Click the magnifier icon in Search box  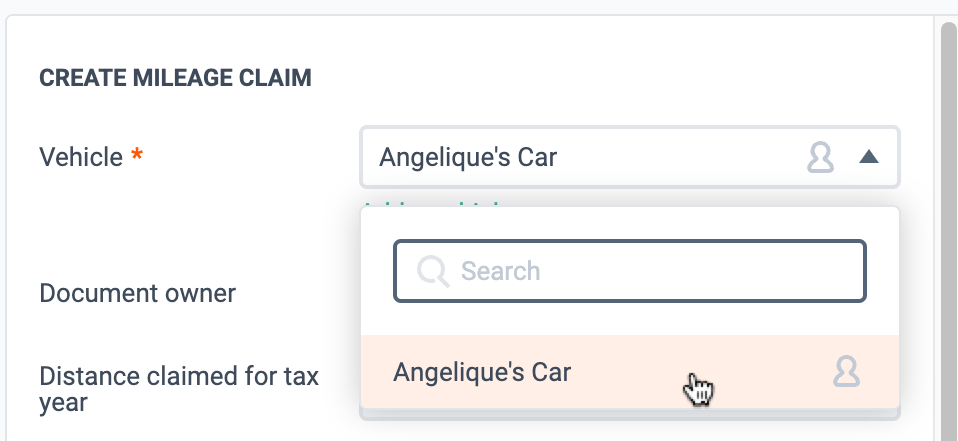point(433,271)
